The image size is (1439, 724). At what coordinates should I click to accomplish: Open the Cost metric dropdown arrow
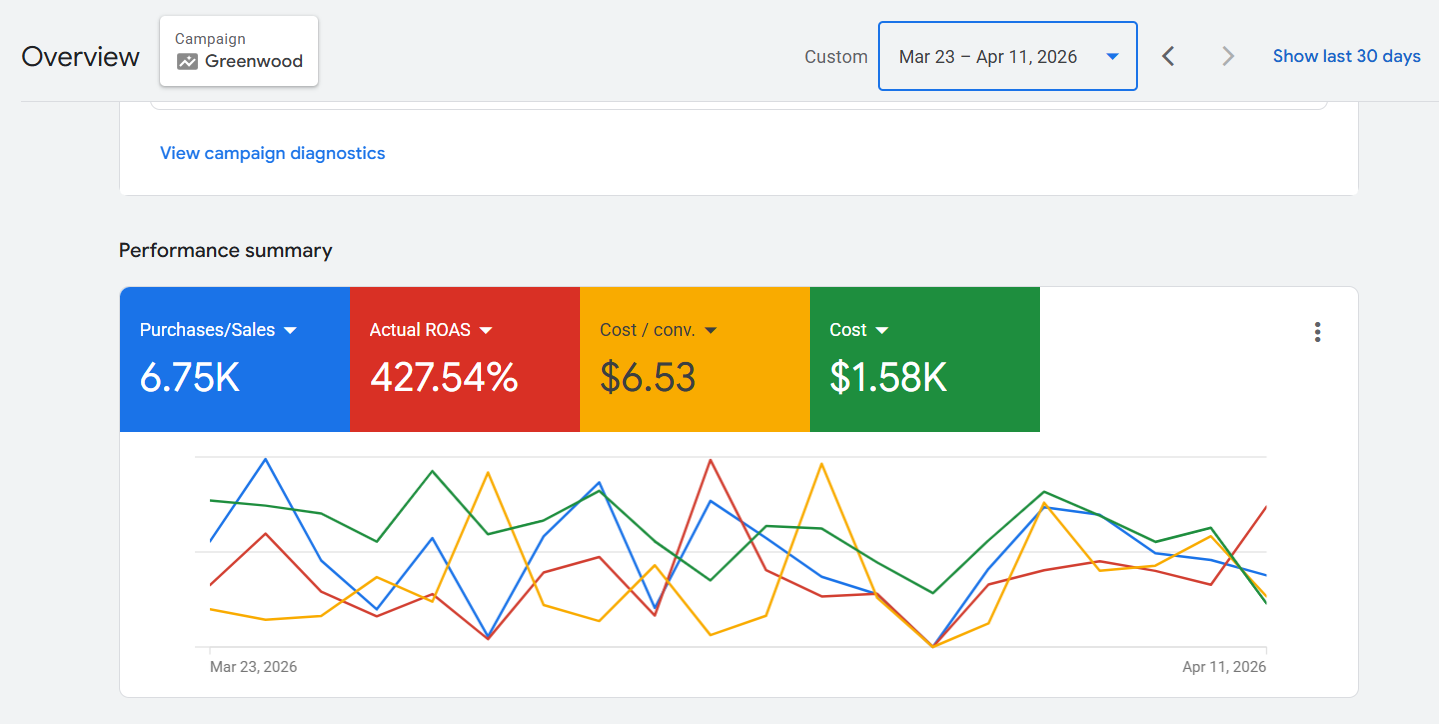coord(882,330)
